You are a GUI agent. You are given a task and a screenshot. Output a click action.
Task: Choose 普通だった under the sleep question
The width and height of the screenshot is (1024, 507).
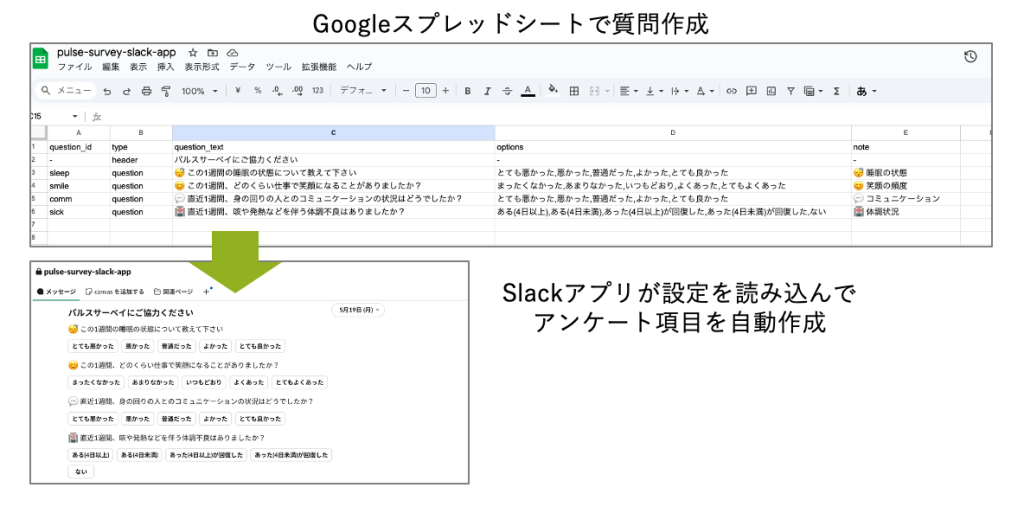(175, 346)
